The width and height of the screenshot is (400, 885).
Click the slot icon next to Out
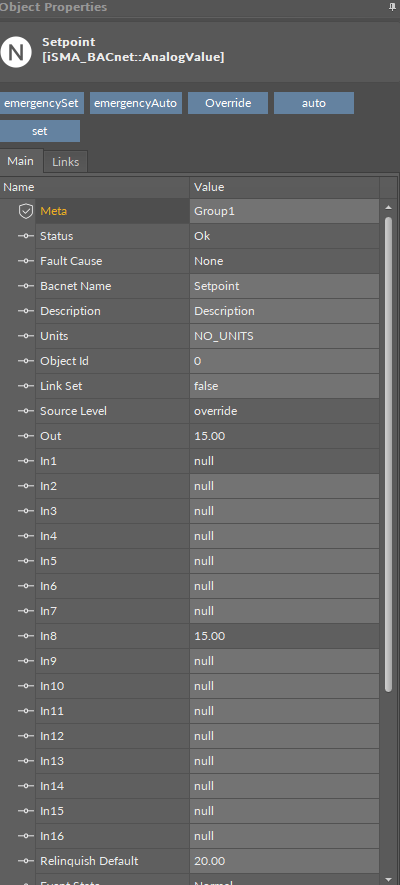coord(25,436)
